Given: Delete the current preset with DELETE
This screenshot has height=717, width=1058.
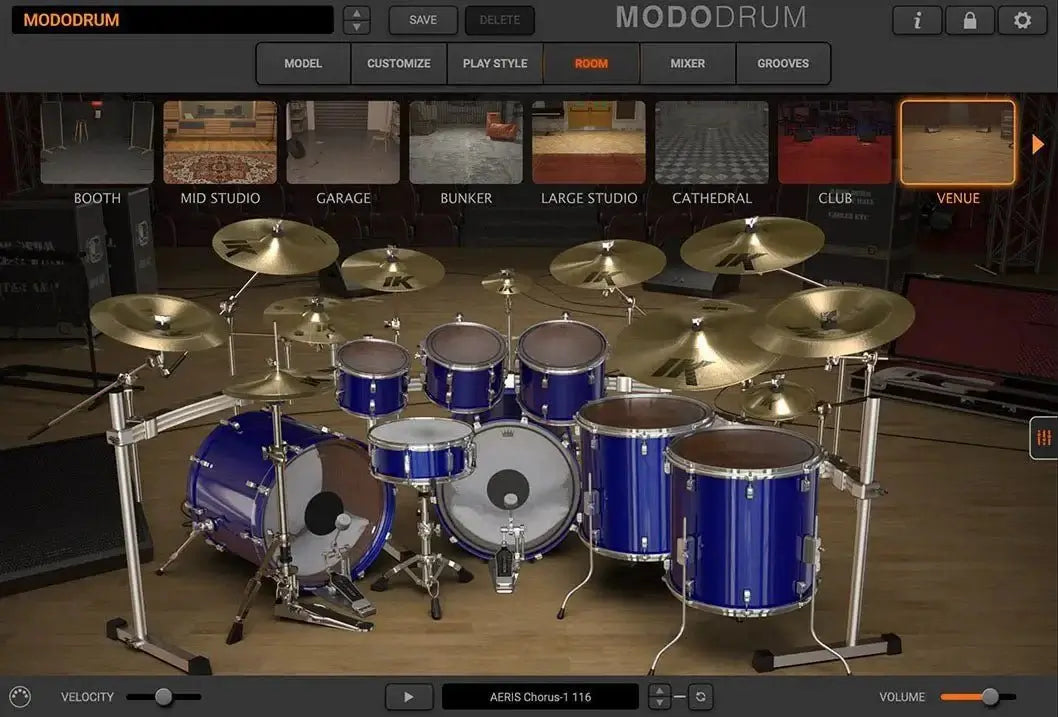Looking at the screenshot, I should click(x=499, y=19).
